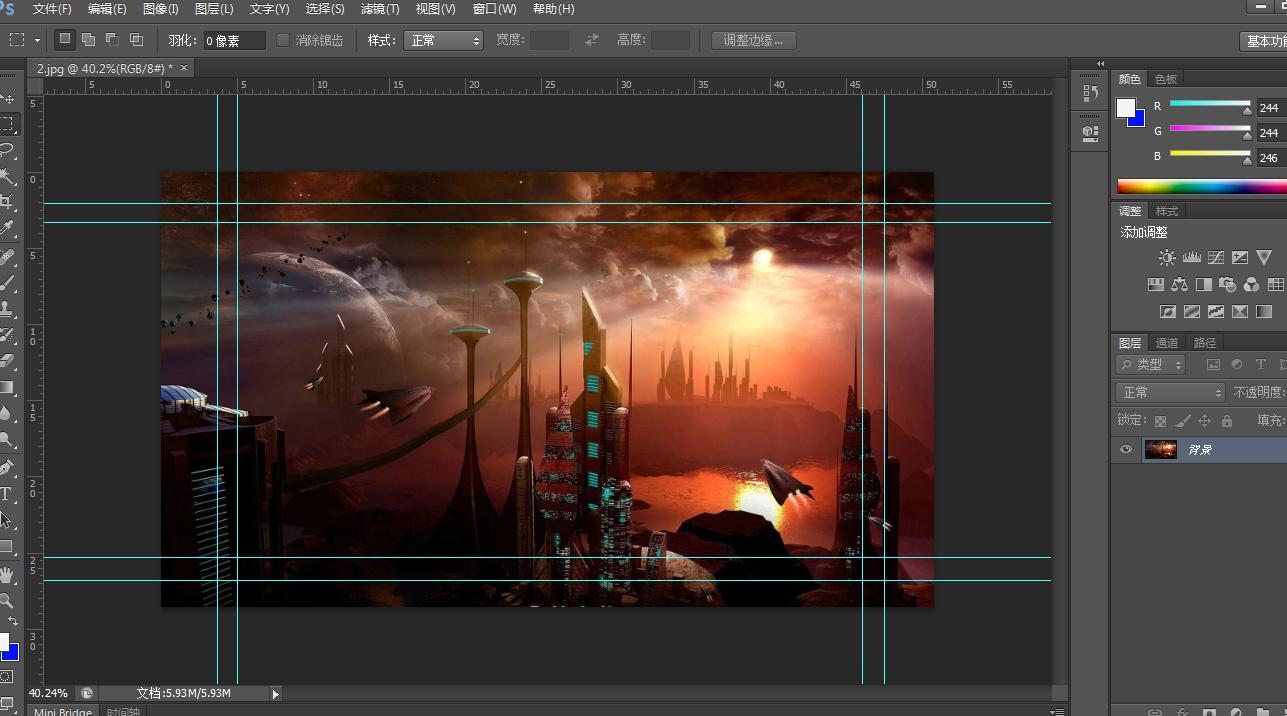
Task: Add a Color Balance adjustment
Action: point(1179,285)
